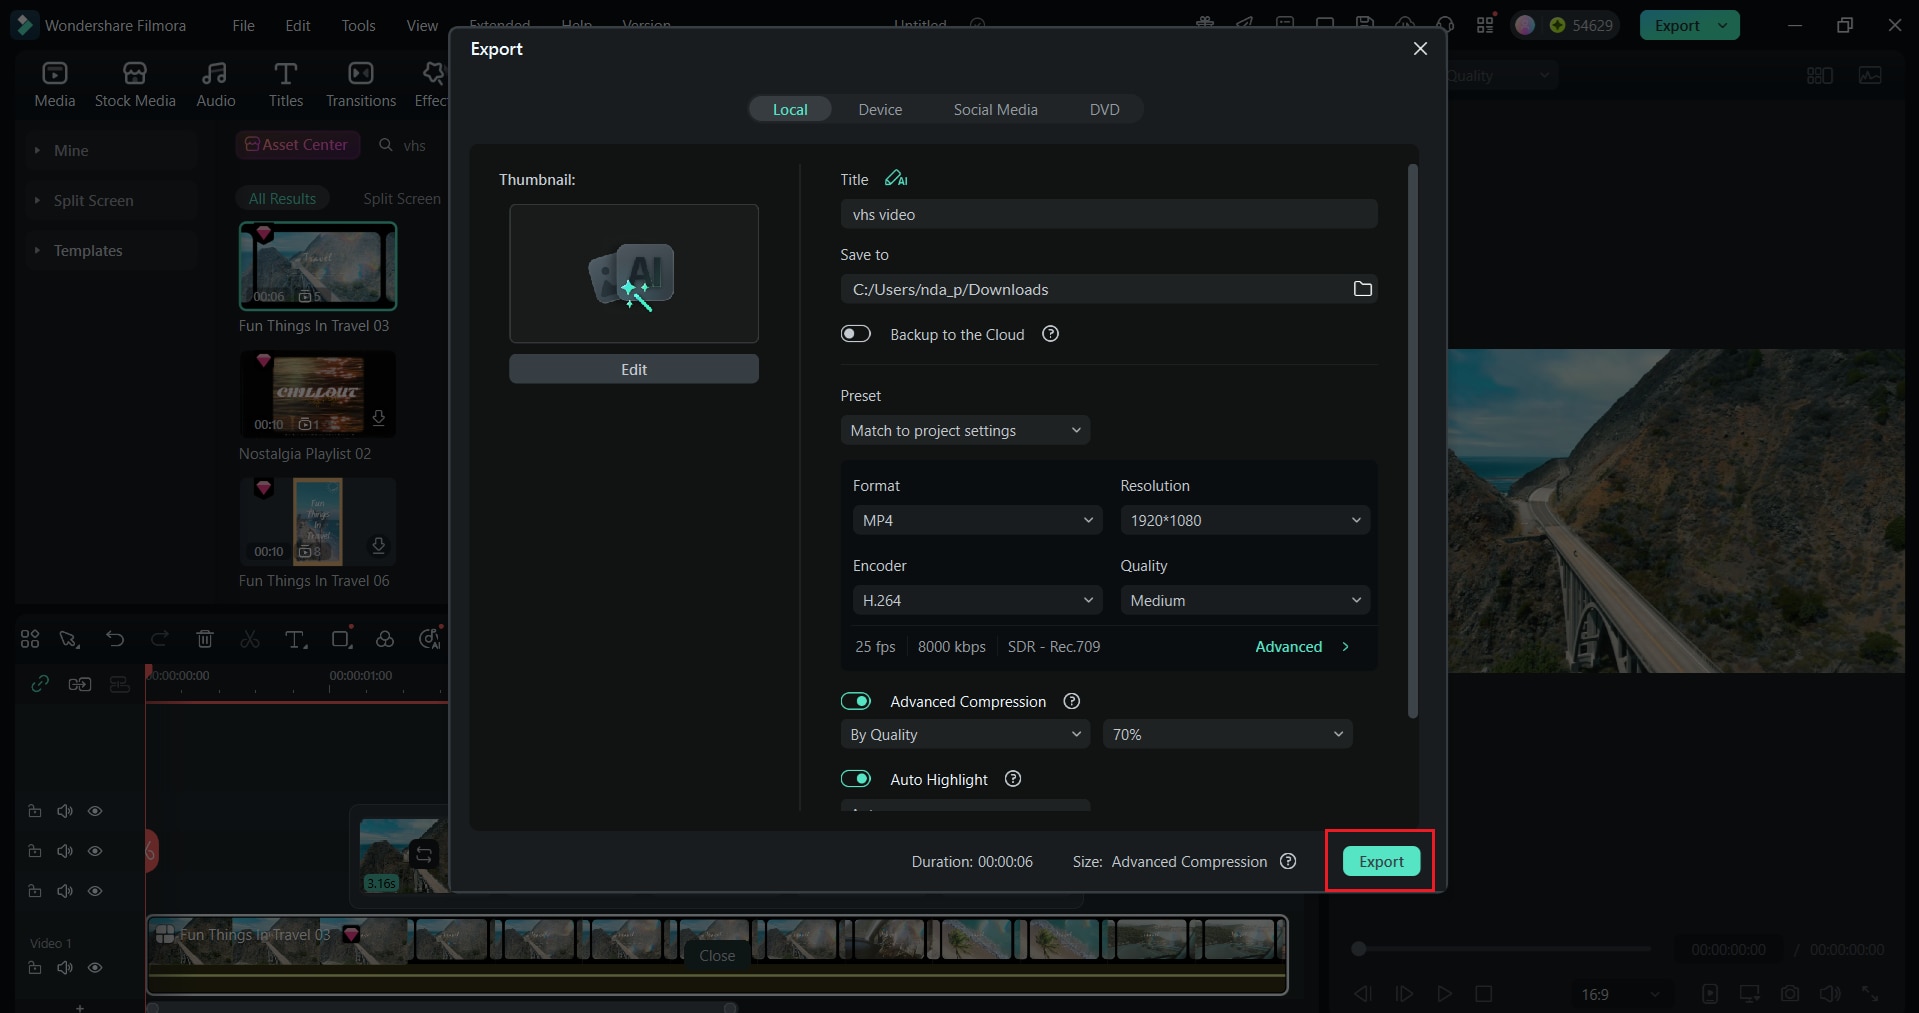
Task: Open the add Text tool icon
Action: [x=296, y=639]
